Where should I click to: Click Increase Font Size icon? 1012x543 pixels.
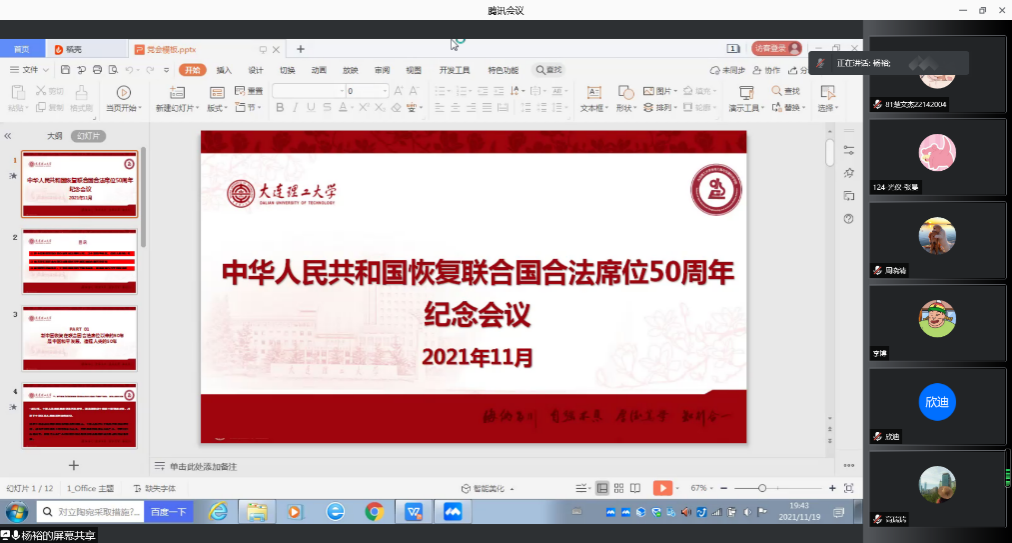click(x=398, y=91)
